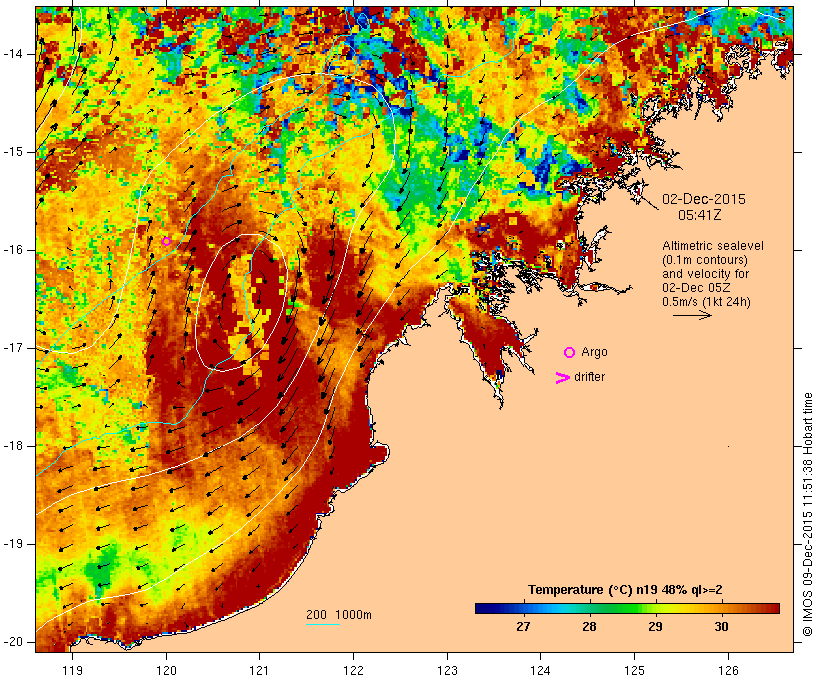Click the '02-Dec-2015' date label
820x680 pixels.
pos(704,199)
